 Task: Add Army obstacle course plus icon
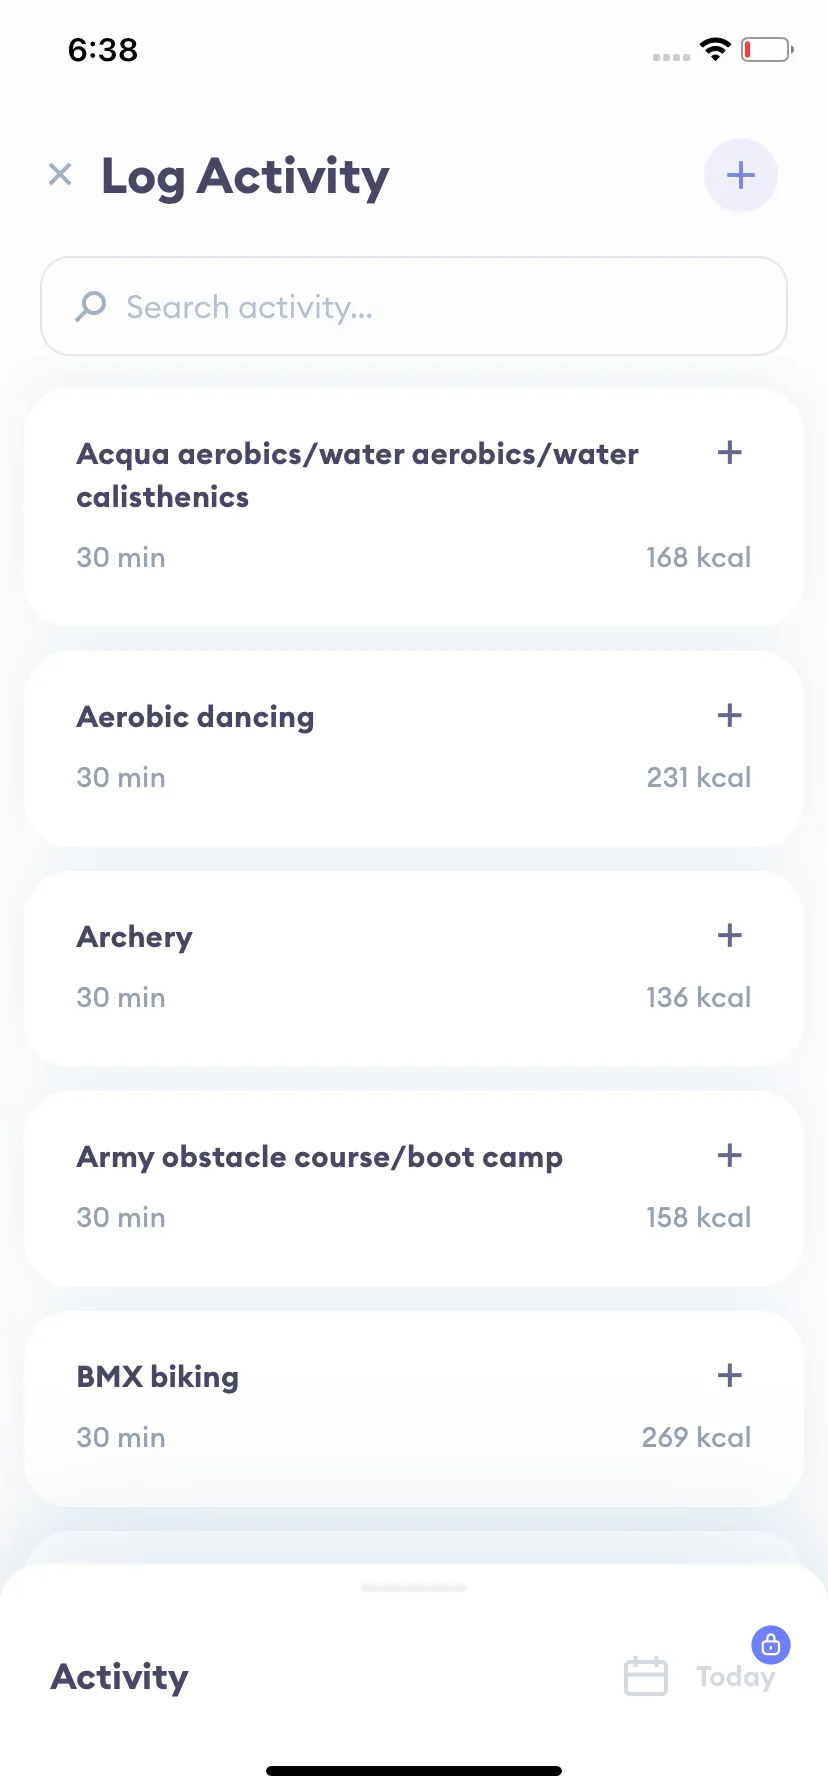pyautogui.click(x=730, y=1155)
